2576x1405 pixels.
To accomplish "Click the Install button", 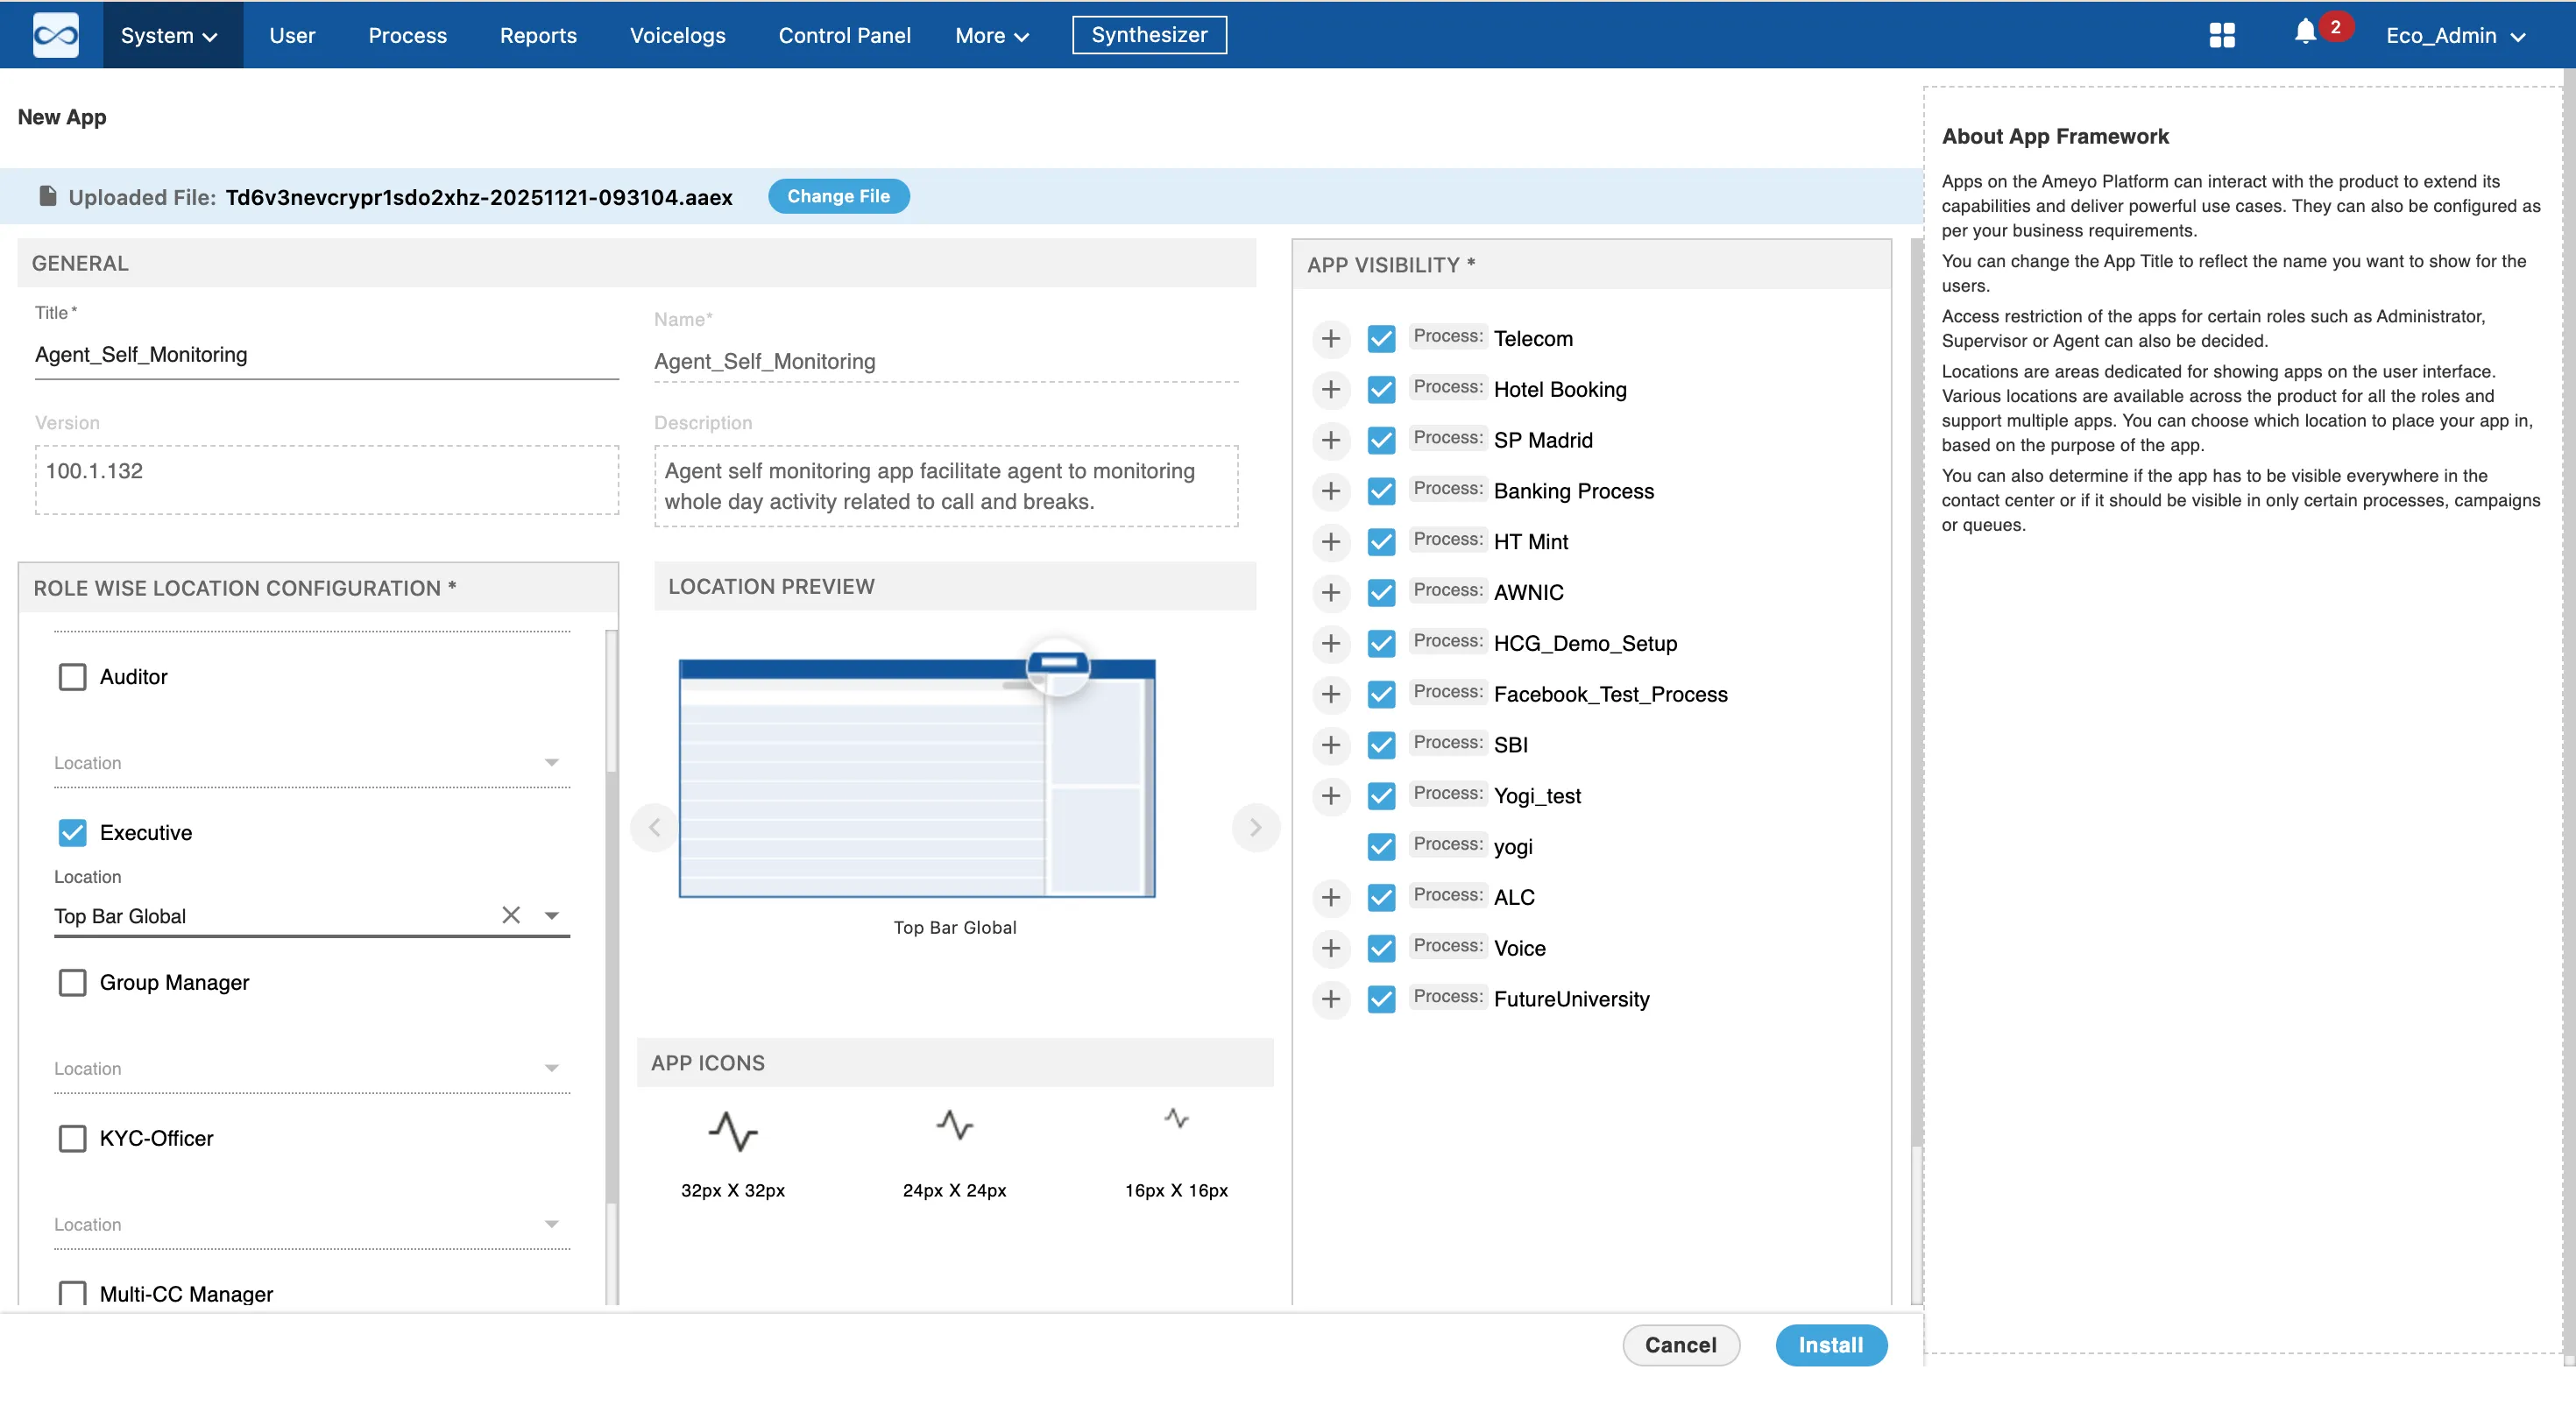I will (x=1830, y=1345).
